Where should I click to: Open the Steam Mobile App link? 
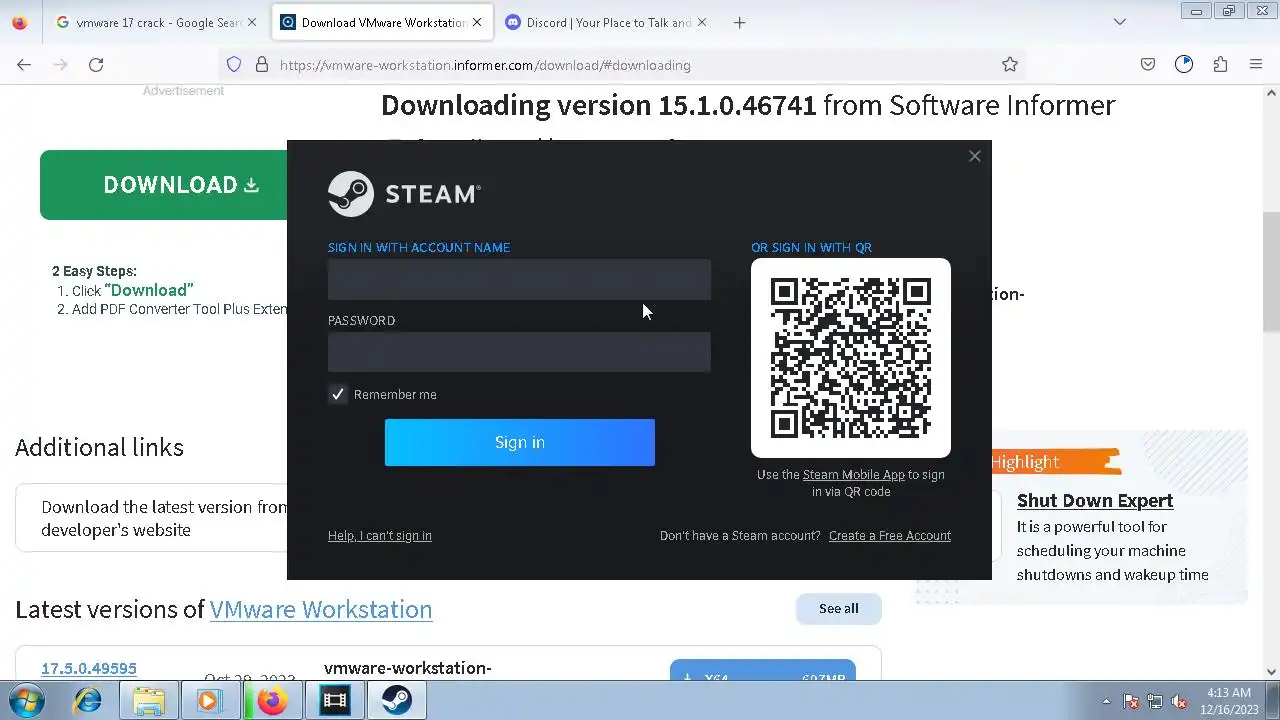click(x=853, y=475)
